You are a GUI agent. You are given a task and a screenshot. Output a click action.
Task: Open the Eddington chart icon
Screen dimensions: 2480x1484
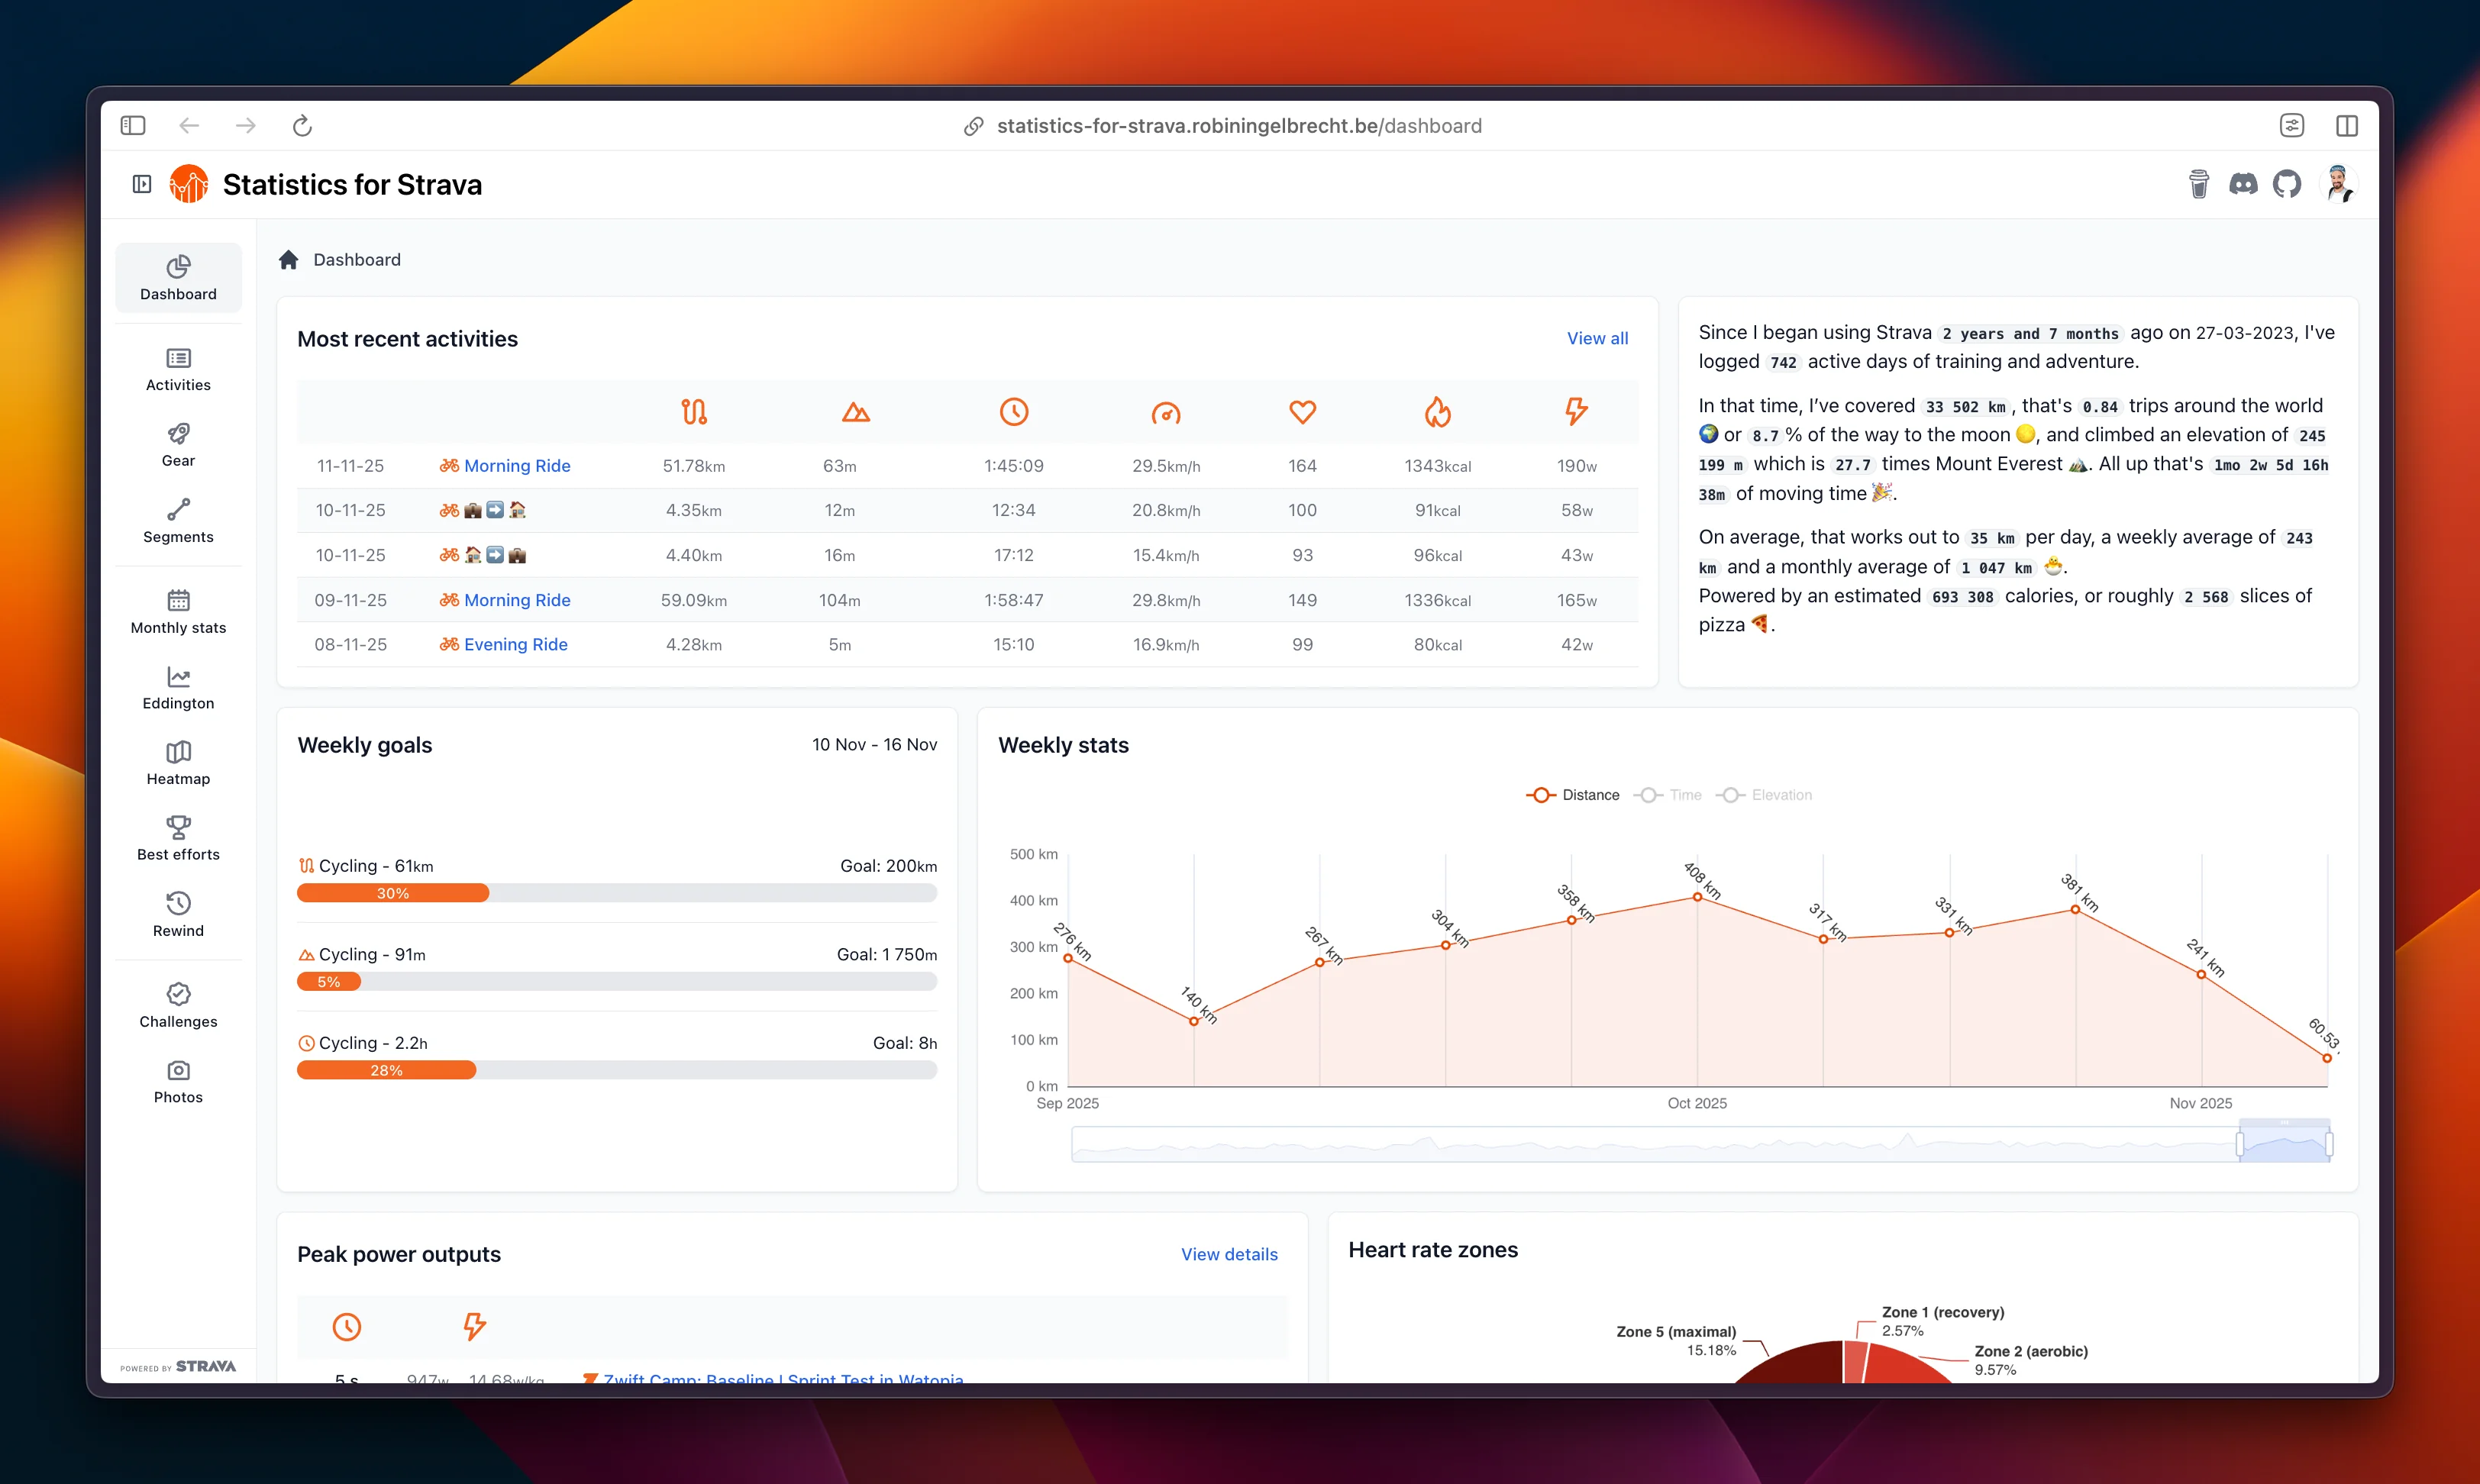coord(178,676)
